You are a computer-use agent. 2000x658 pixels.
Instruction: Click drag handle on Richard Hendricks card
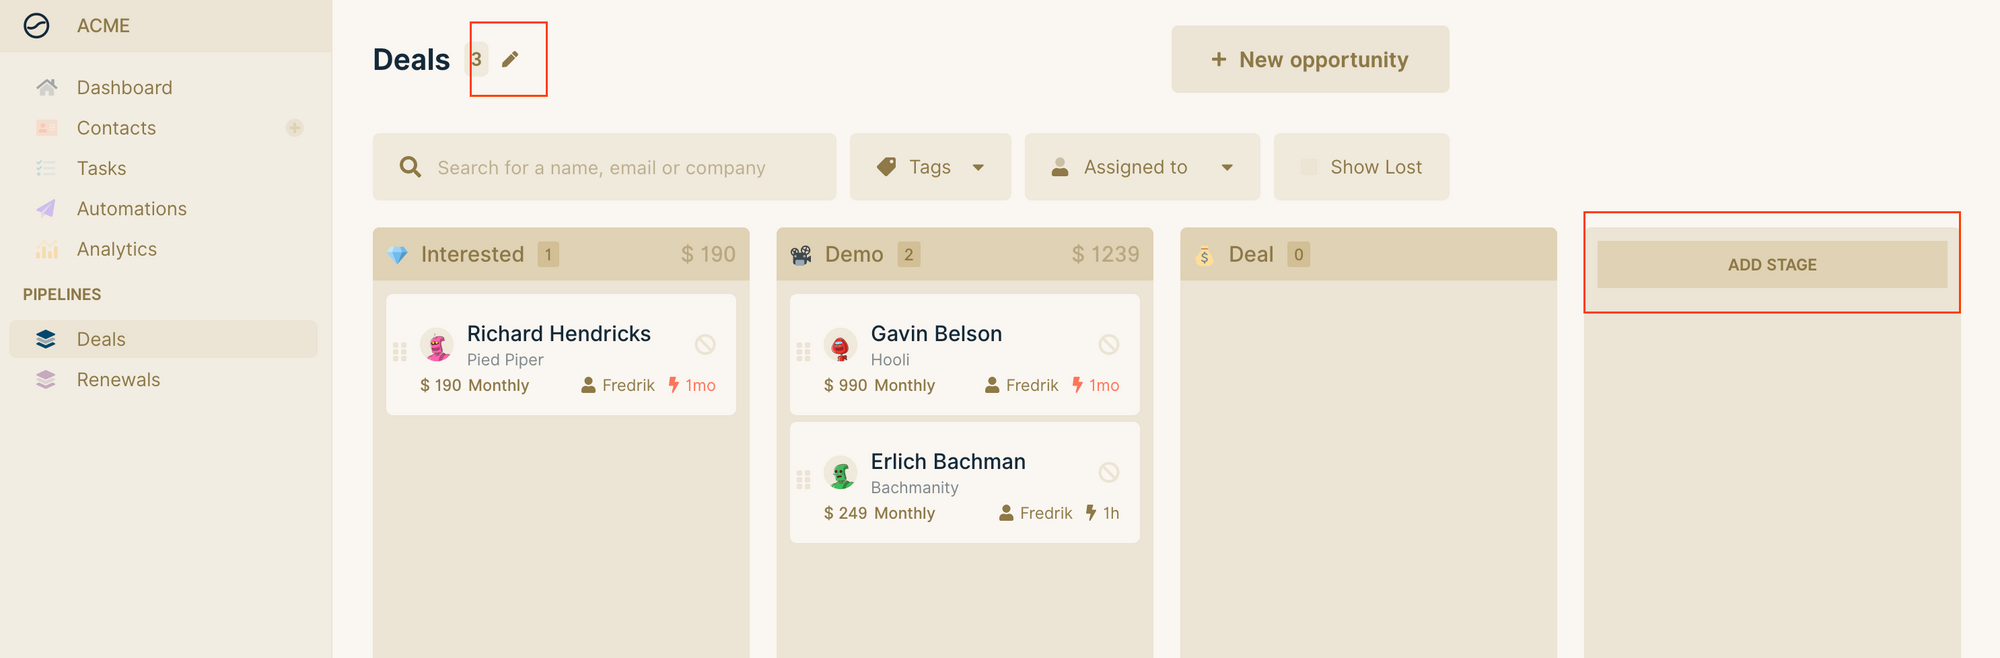coord(400,352)
